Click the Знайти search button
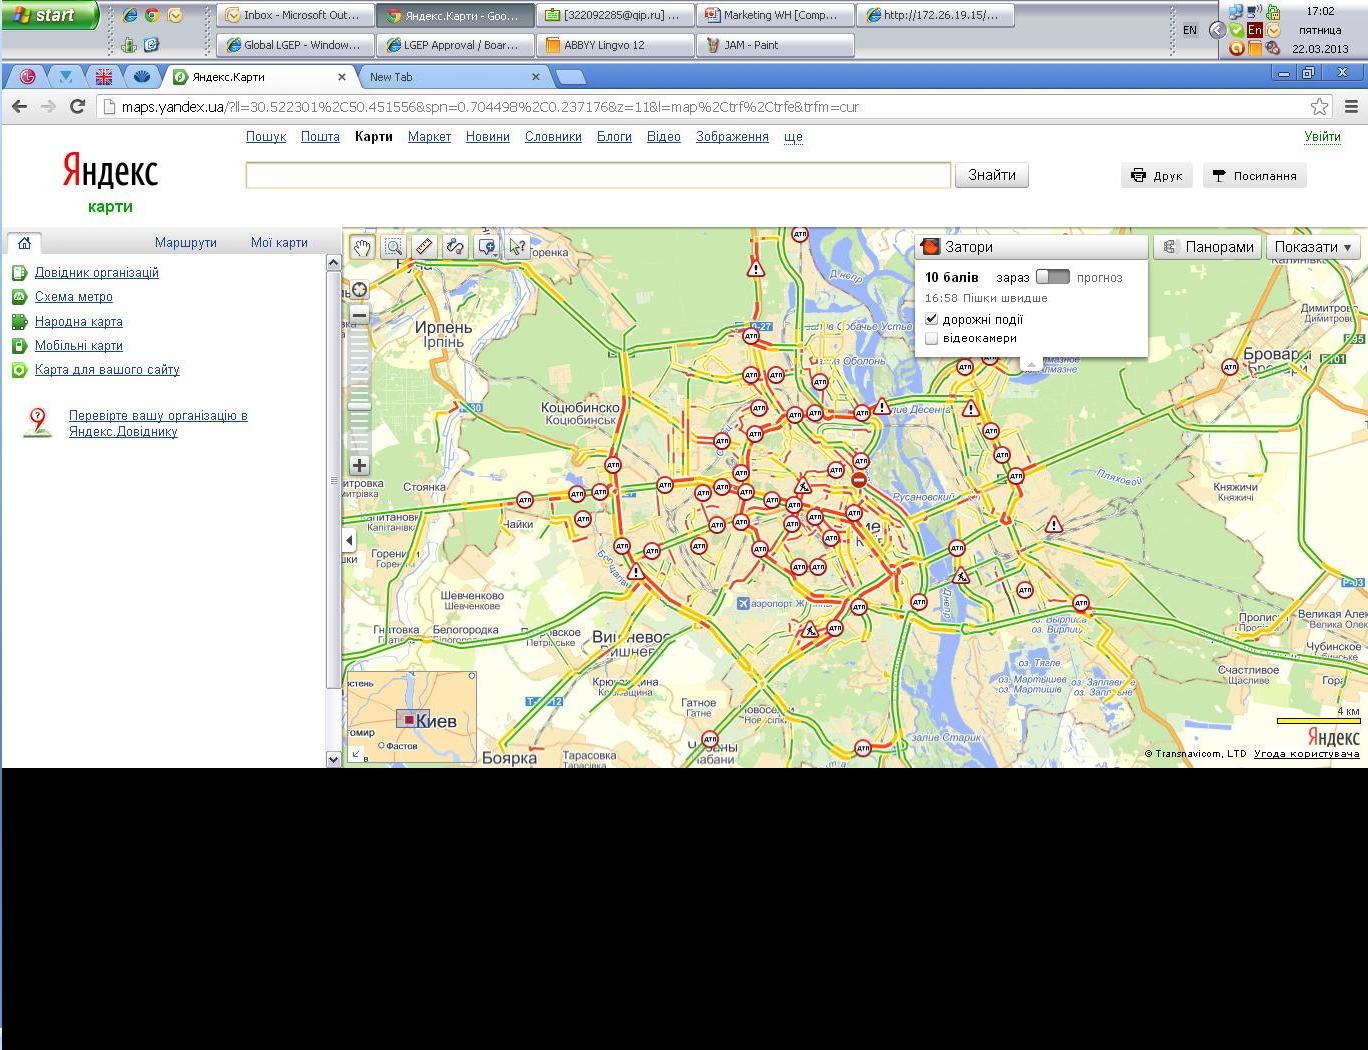This screenshot has width=1368, height=1050. pyautogui.click(x=991, y=175)
